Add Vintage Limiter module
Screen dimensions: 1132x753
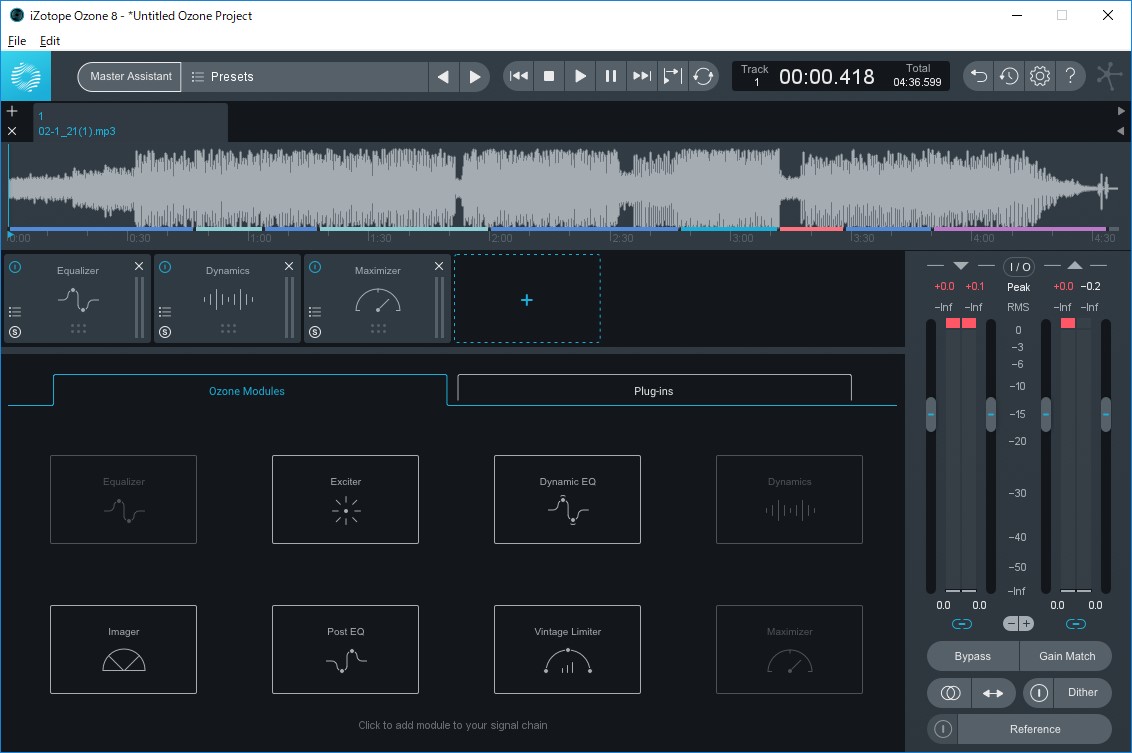pos(567,650)
